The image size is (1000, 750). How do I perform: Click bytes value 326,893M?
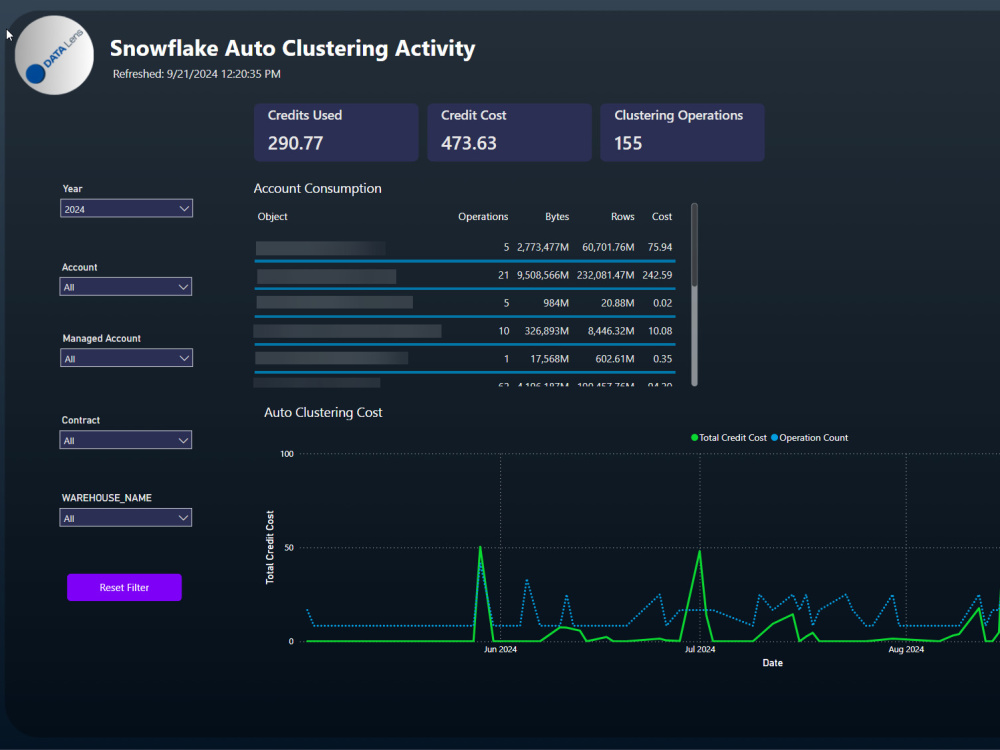pos(547,331)
